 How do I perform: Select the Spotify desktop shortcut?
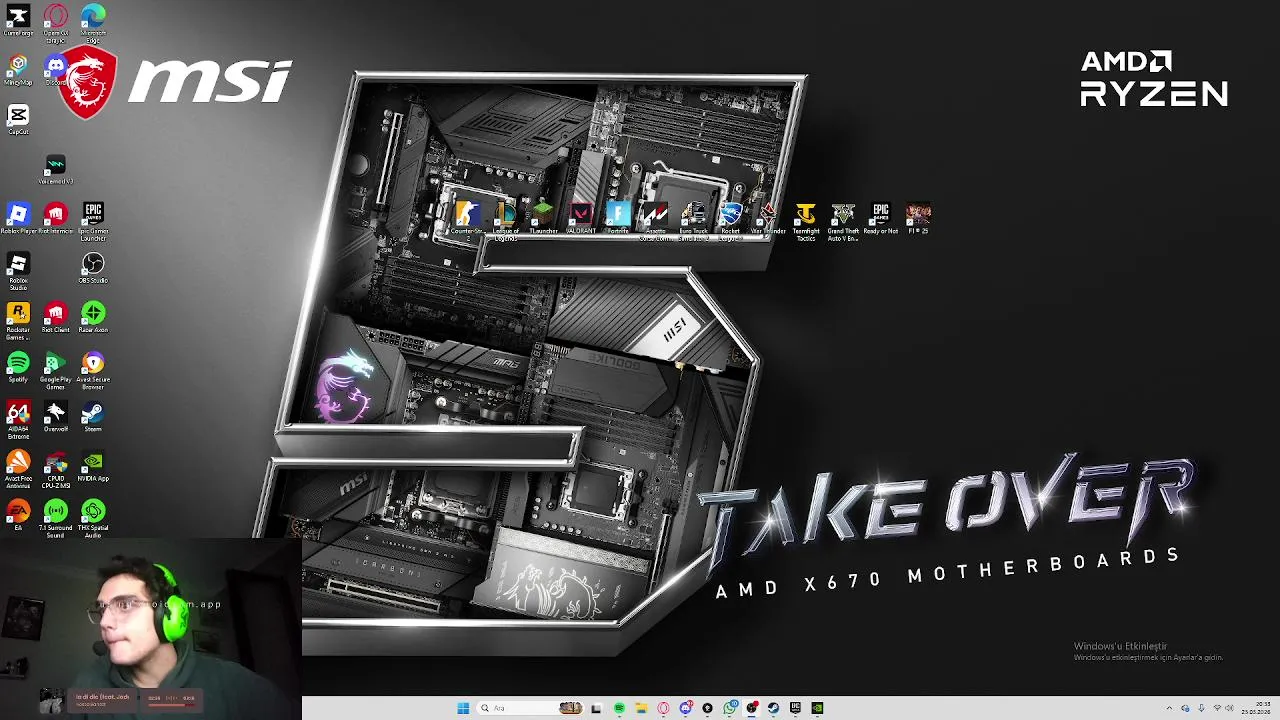click(x=18, y=367)
